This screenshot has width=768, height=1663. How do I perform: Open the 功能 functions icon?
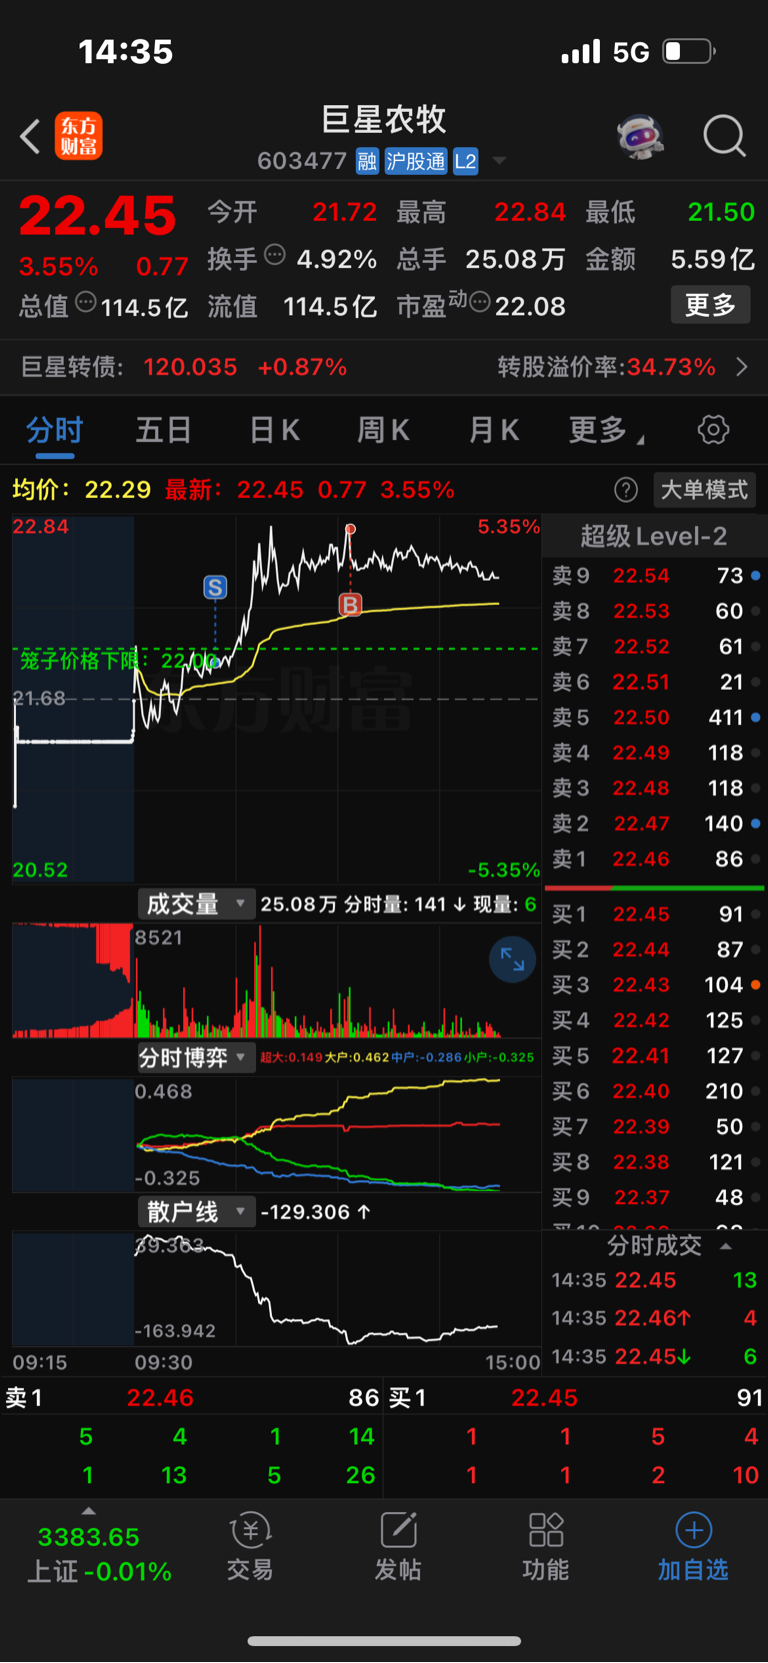[x=546, y=1546]
